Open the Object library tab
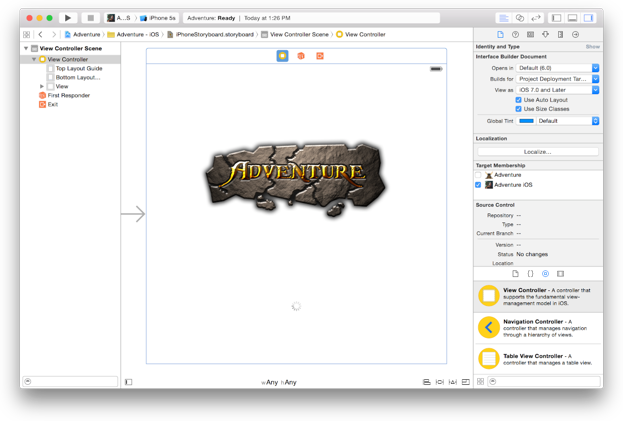Viewport: 623px width, 421px height. (546, 274)
